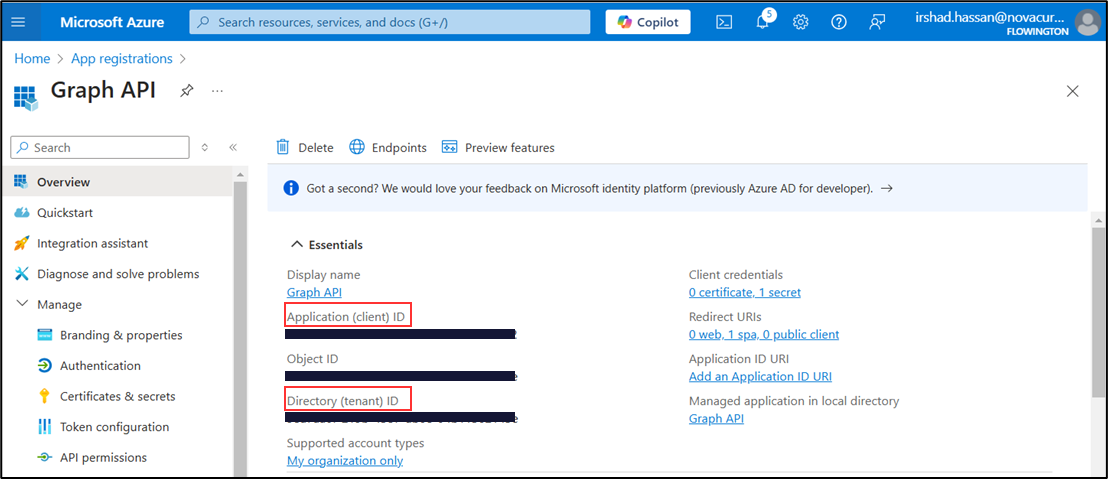
Task: Toggle expand/collapse all menu groups
Action: point(205,148)
